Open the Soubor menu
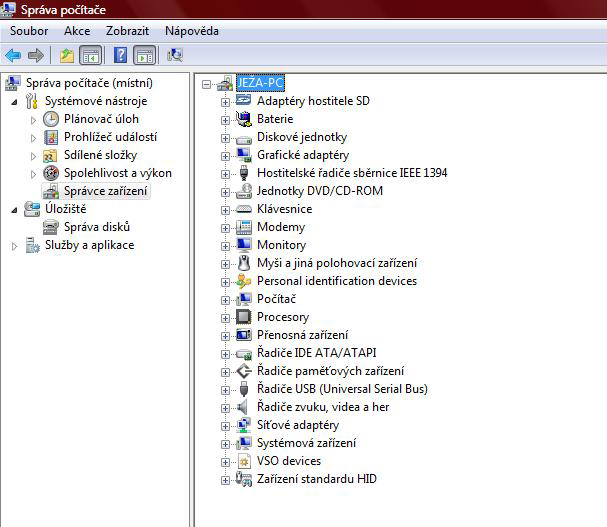Viewport: 607px width, 527px height. tap(29, 31)
